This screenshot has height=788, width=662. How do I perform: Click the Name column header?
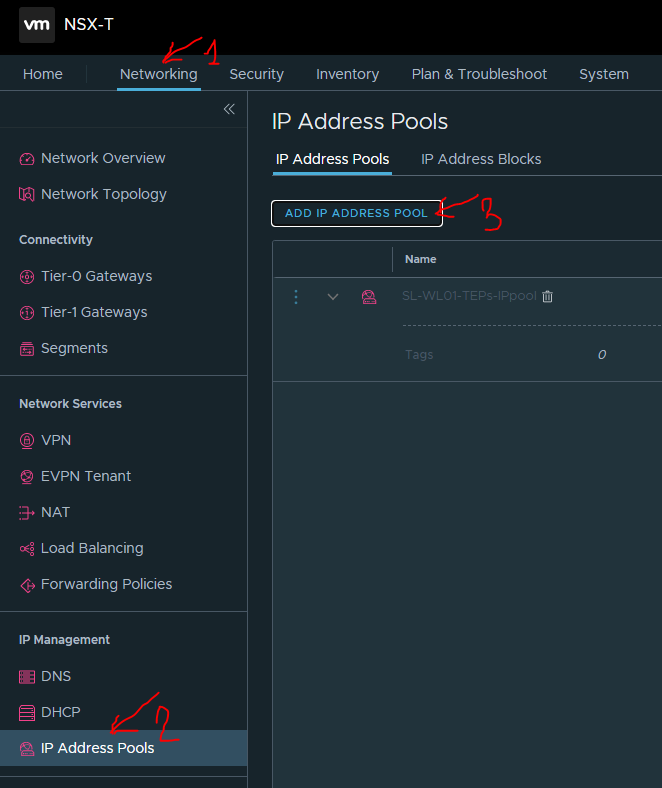pos(421,259)
